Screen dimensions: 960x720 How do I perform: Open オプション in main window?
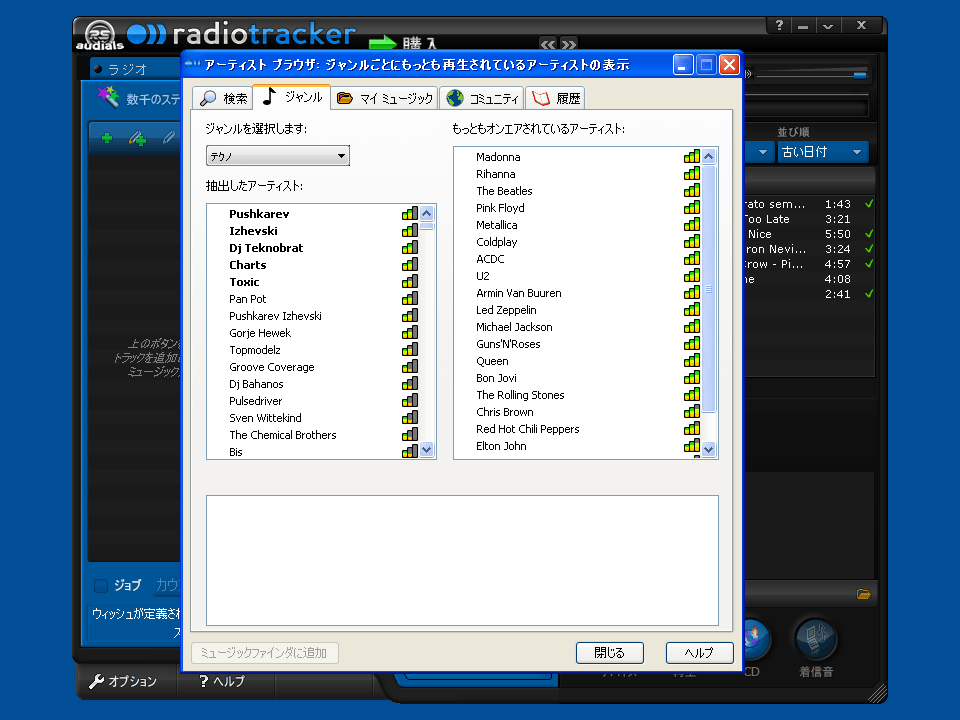(124, 681)
